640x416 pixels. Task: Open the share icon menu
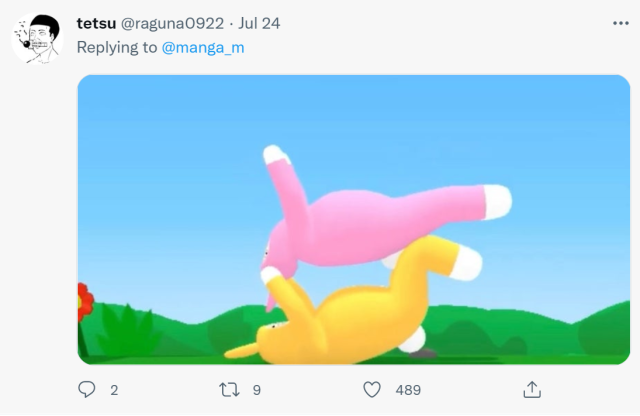click(x=532, y=389)
